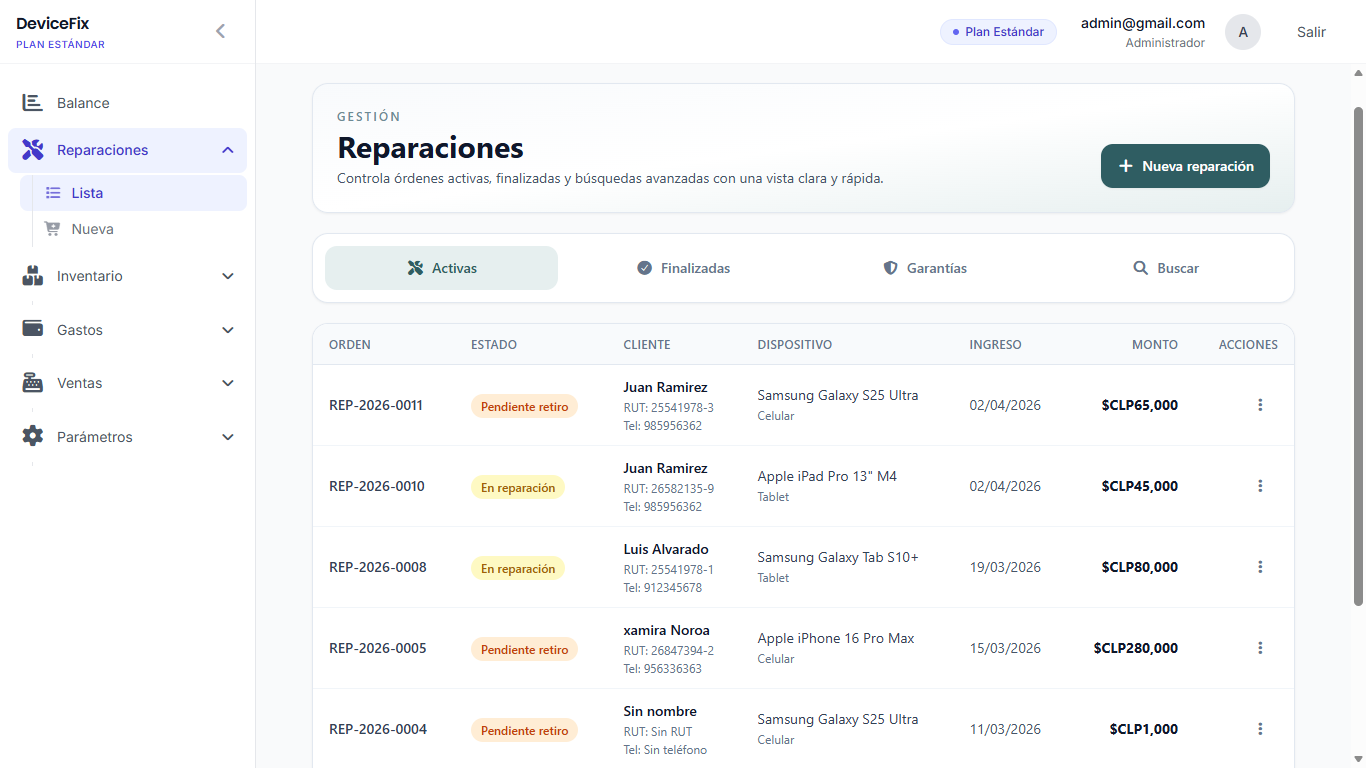Click the Gastos wallet icon
This screenshot has height=768, width=1366.
[x=31, y=329]
